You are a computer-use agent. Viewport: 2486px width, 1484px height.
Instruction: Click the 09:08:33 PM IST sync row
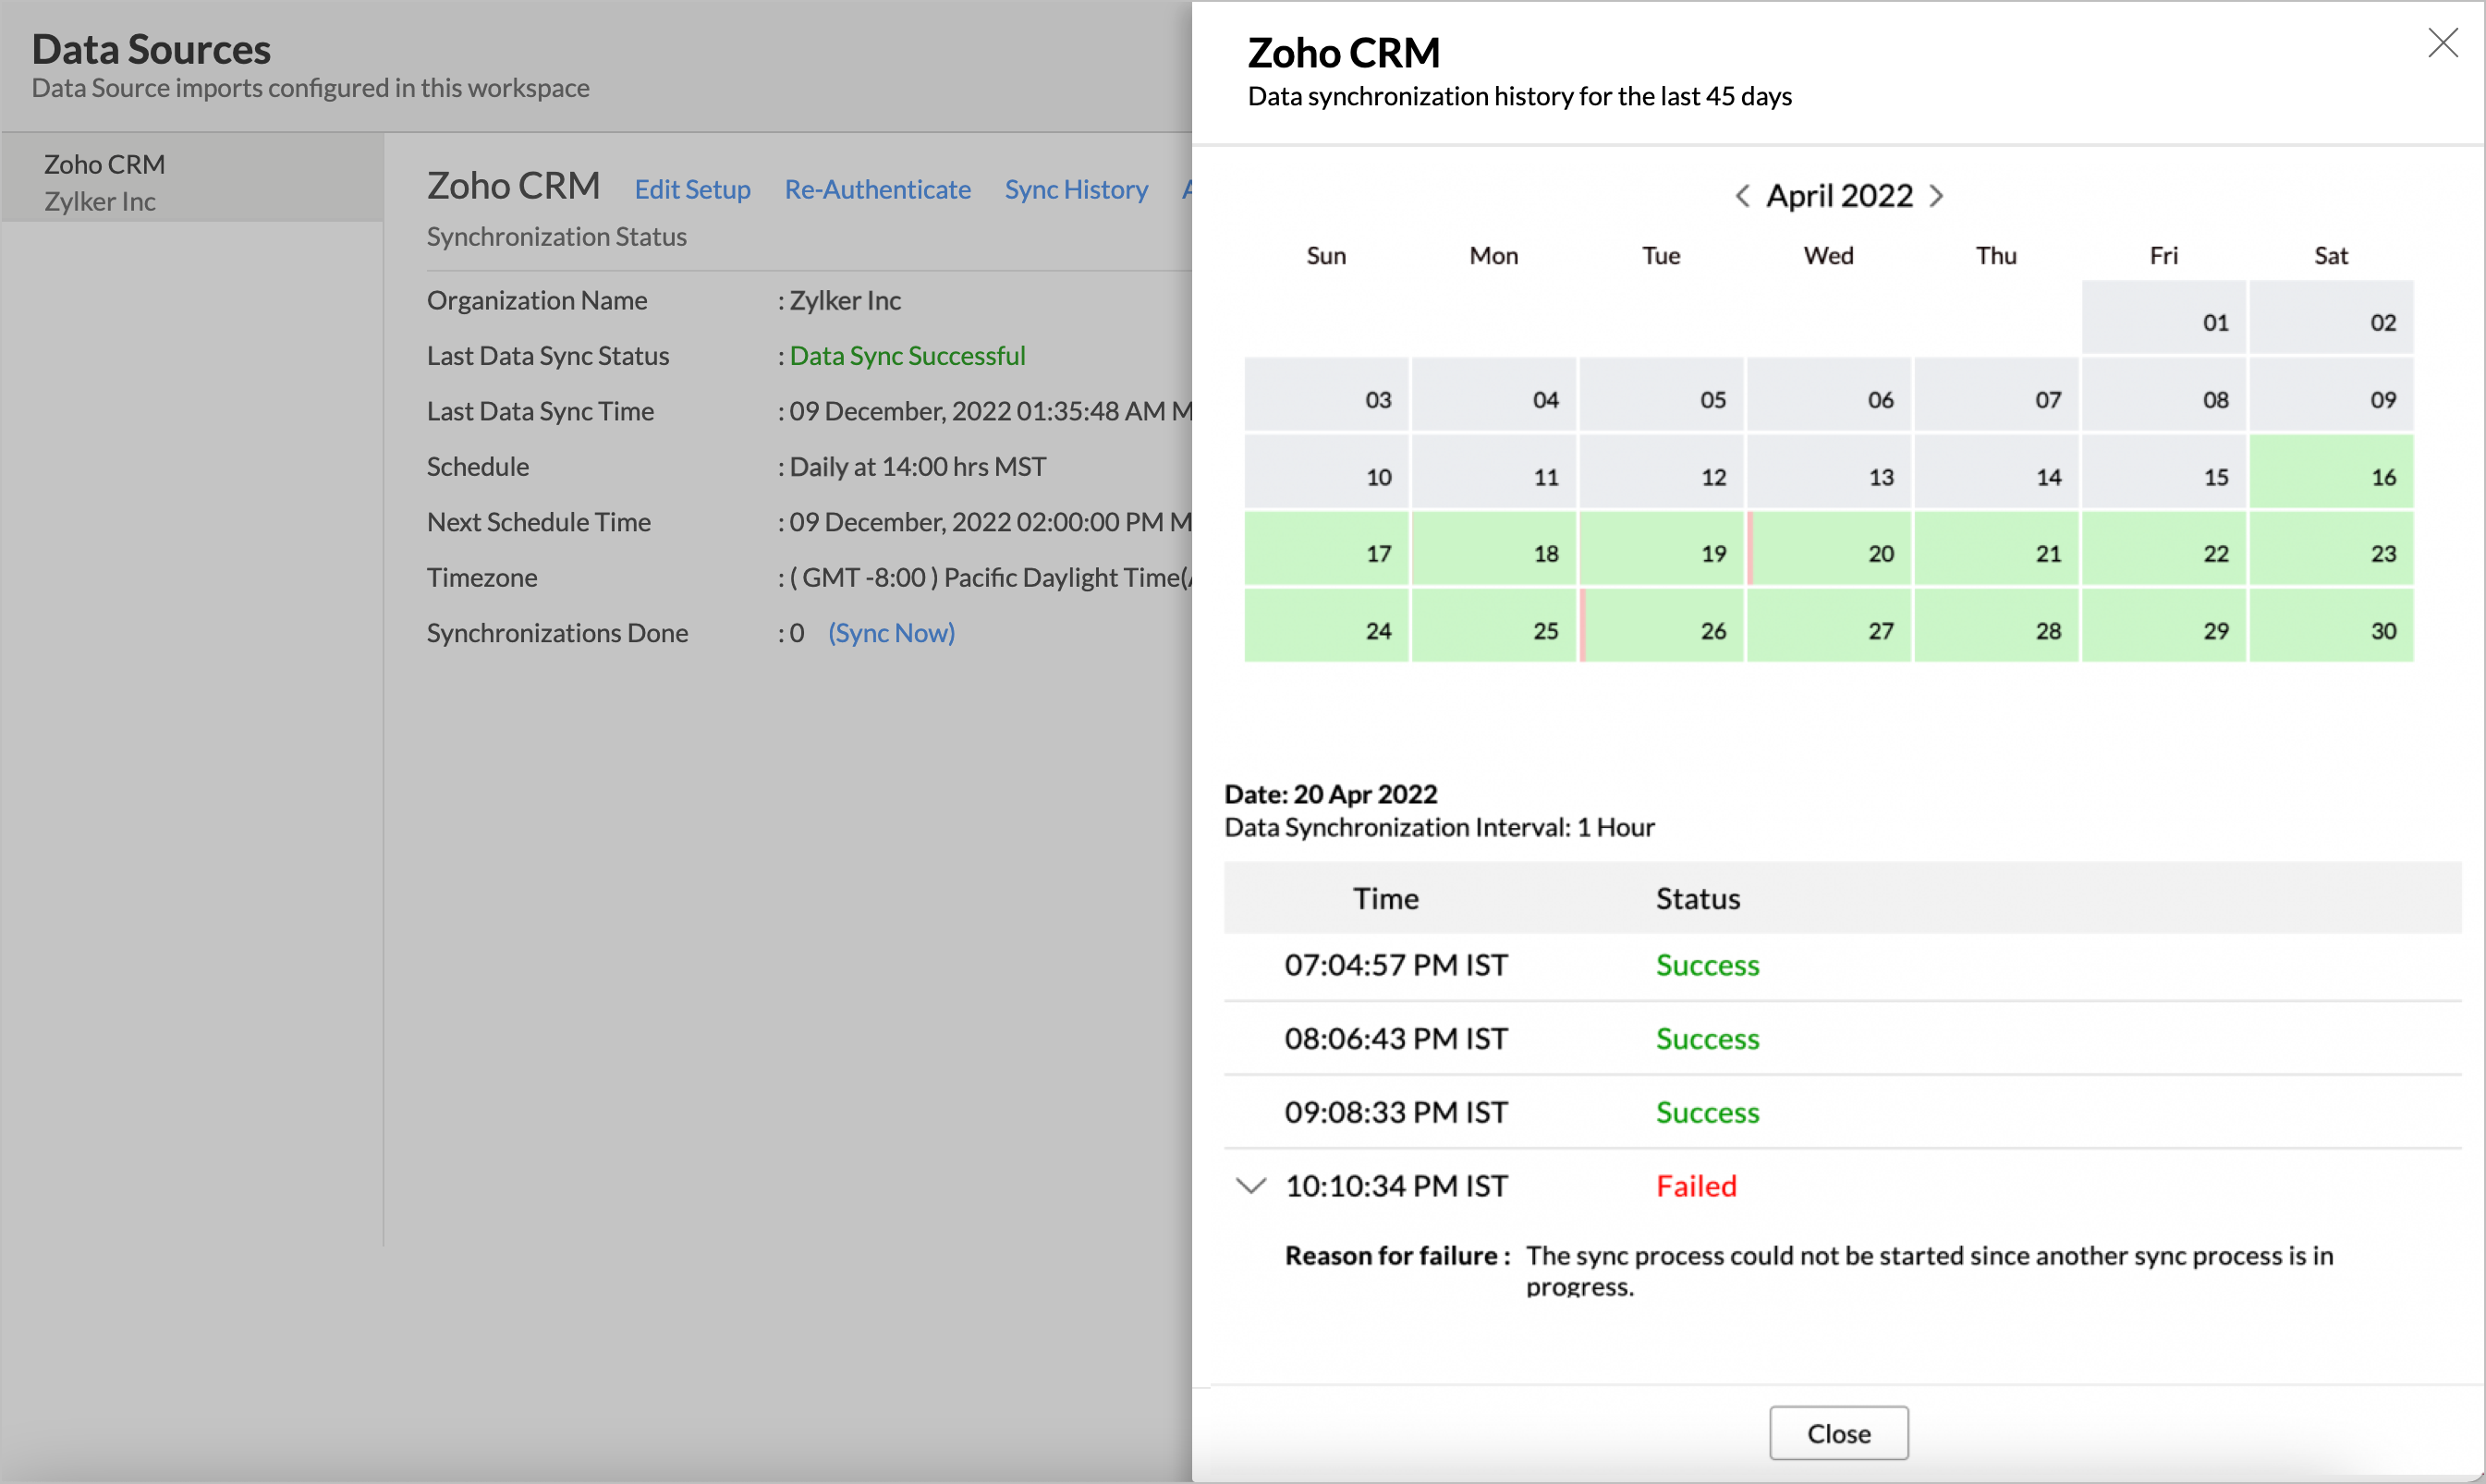[1842, 1113]
